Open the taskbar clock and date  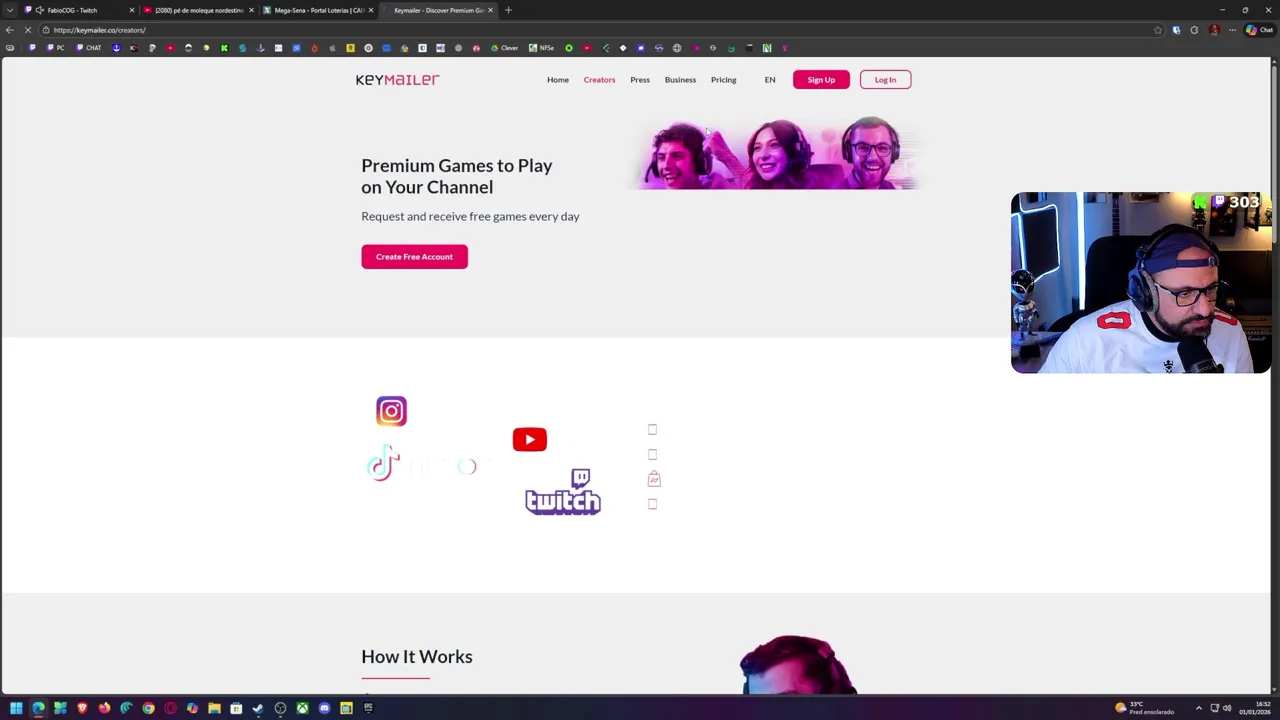click(x=1256, y=709)
